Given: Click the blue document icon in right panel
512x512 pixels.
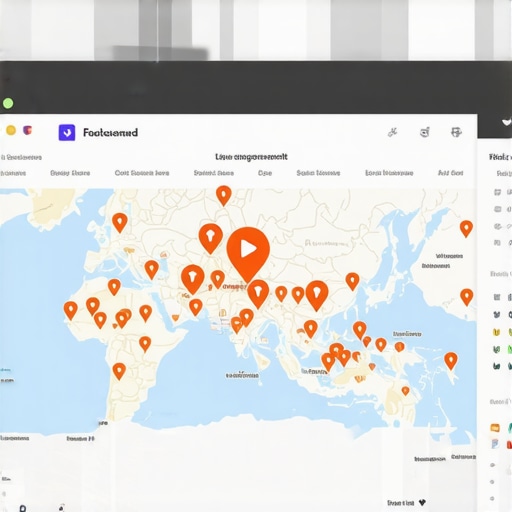Looking at the screenshot, I should 495,444.
